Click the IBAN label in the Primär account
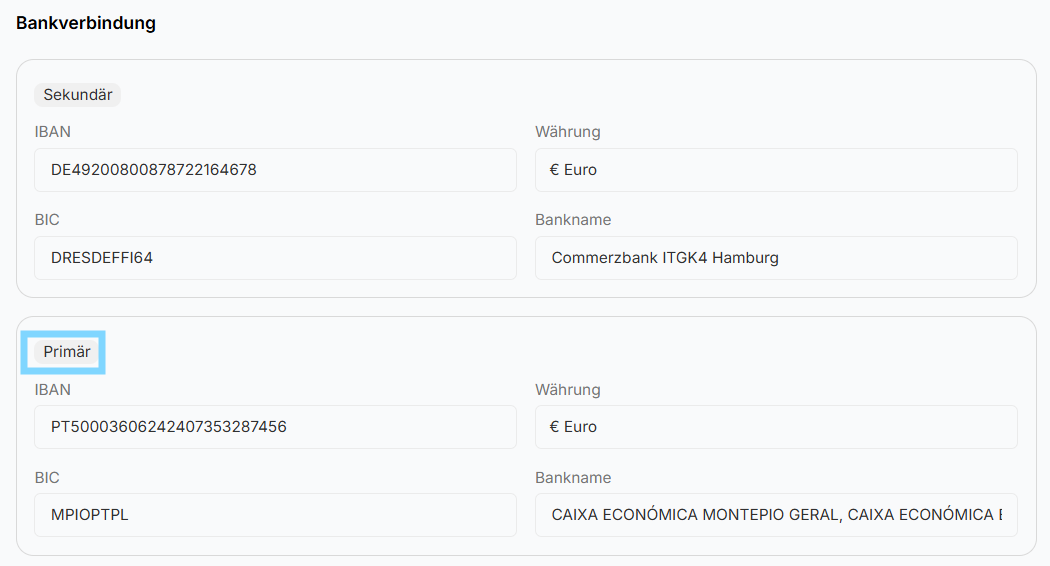 [52, 390]
